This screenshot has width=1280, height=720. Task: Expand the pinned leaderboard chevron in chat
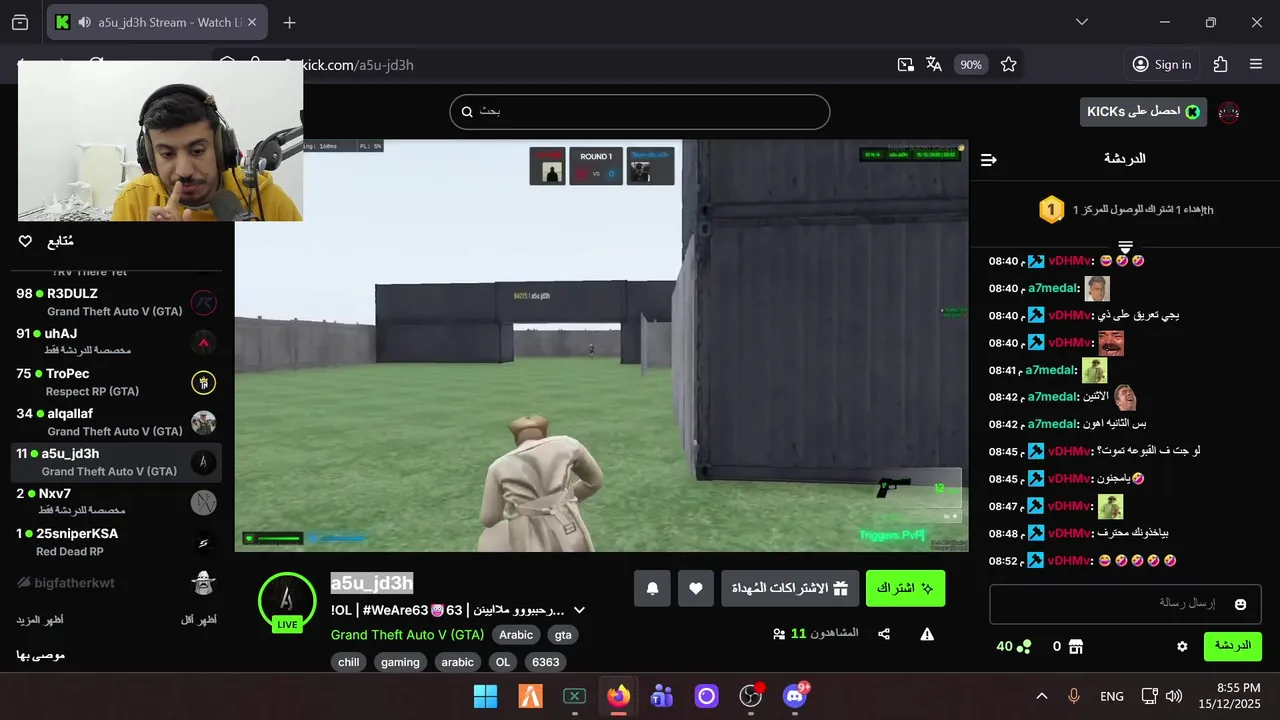(x=1125, y=246)
